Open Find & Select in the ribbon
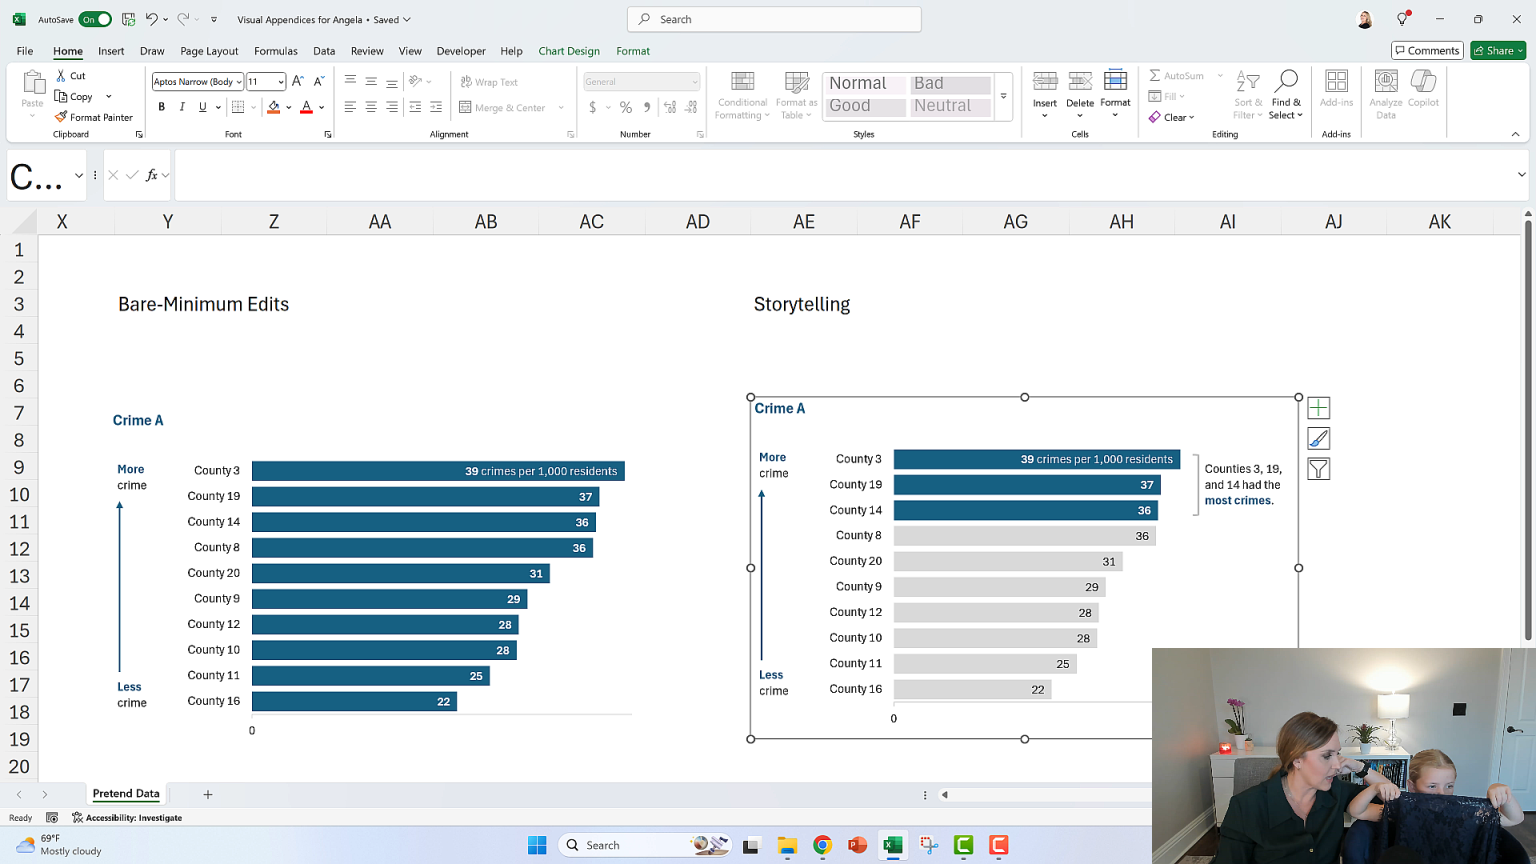This screenshot has width=1536, height=864. pyautogui.click(x=1286, y=95)
